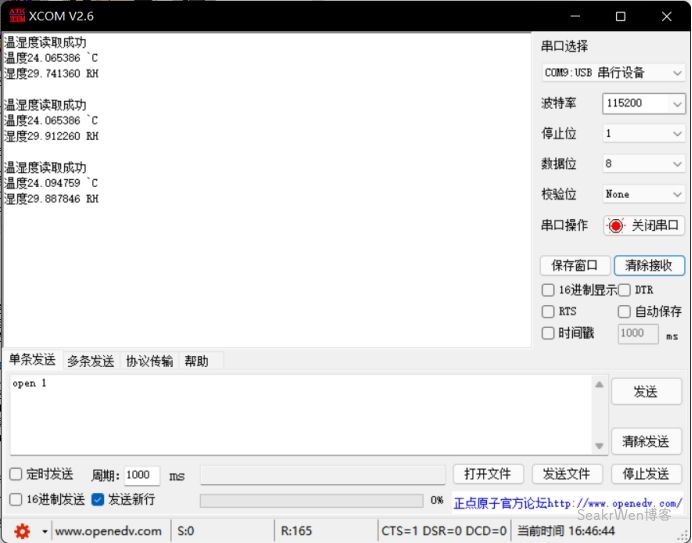This screenshot has height=543, width=692.
Task: Open the 协议传输 tab
Action: click(149, 361)
